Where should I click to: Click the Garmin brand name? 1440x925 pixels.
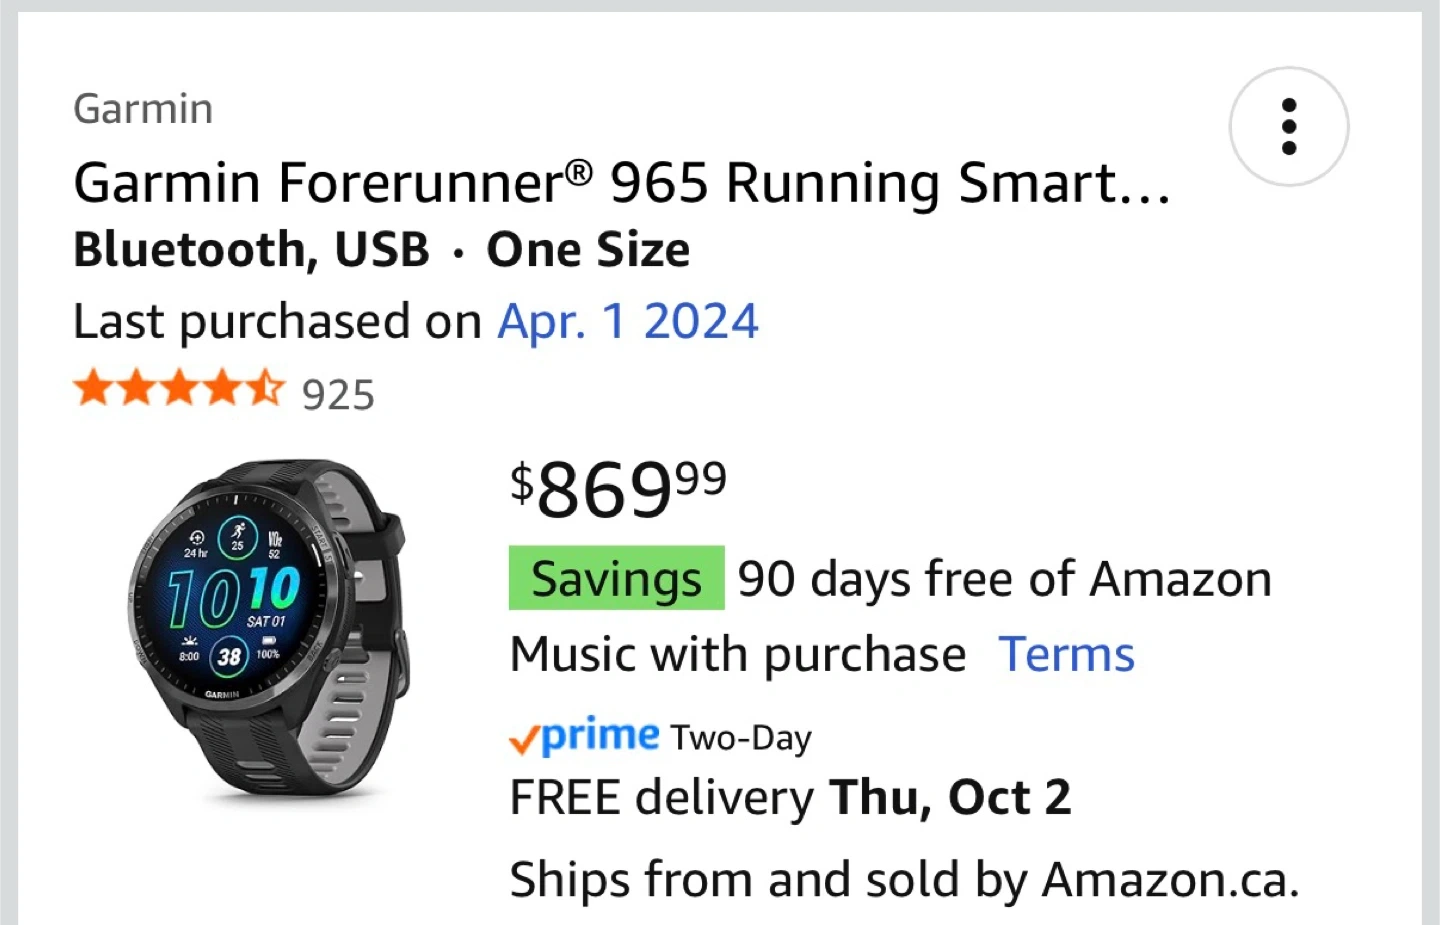[143, 108]
